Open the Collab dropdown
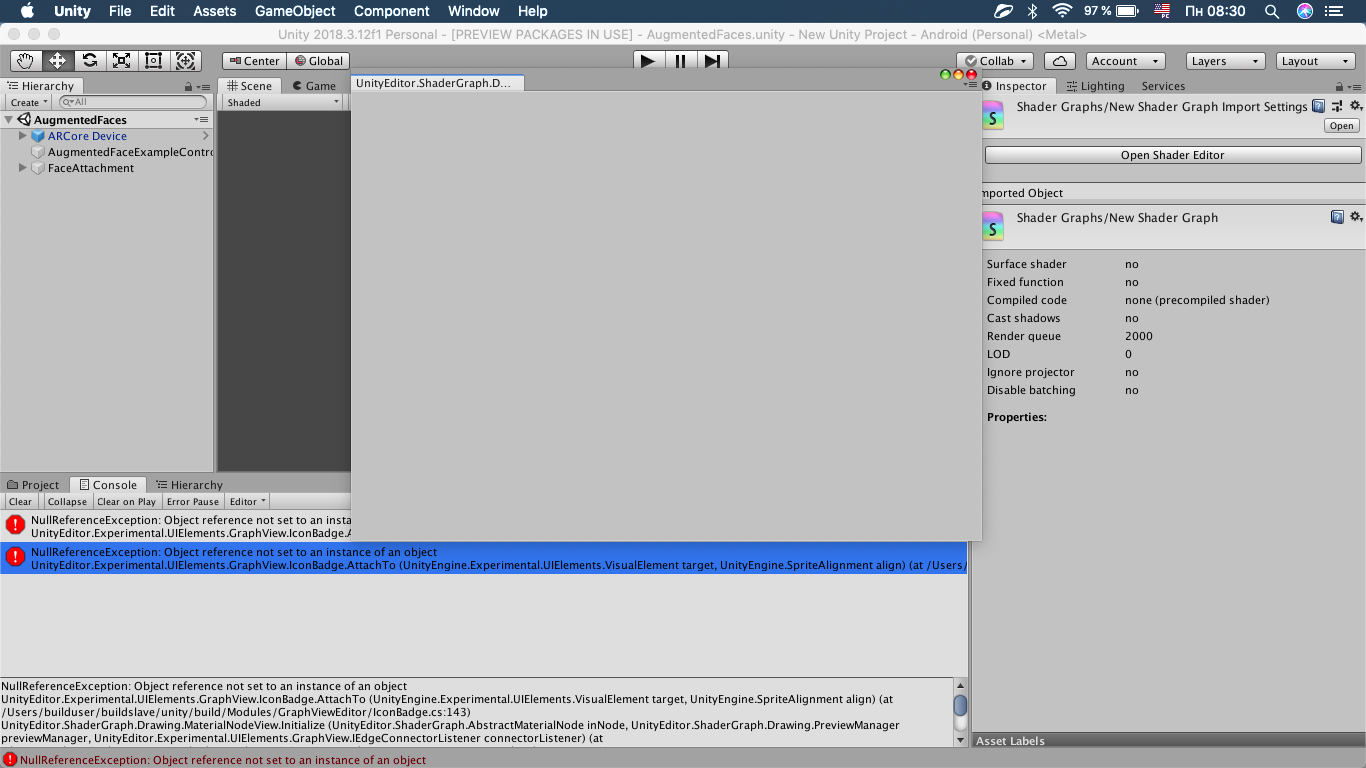 [x=995, y=61]
